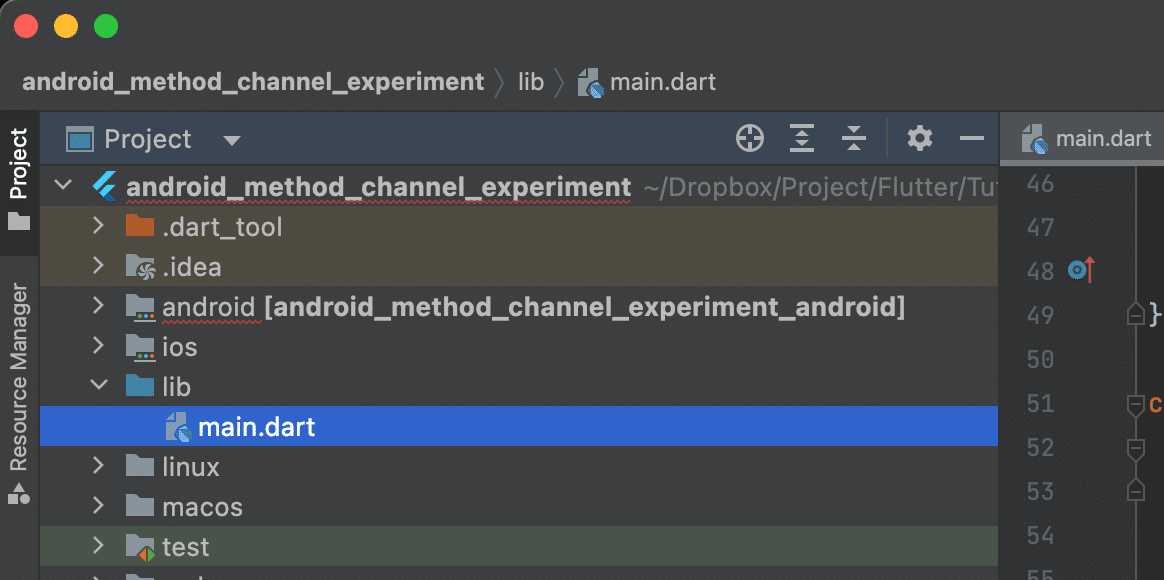Click the project name breadcrumb at the top
This screenshot has height=580, width=1164.
pyautogui.click(x=253, y=81)
